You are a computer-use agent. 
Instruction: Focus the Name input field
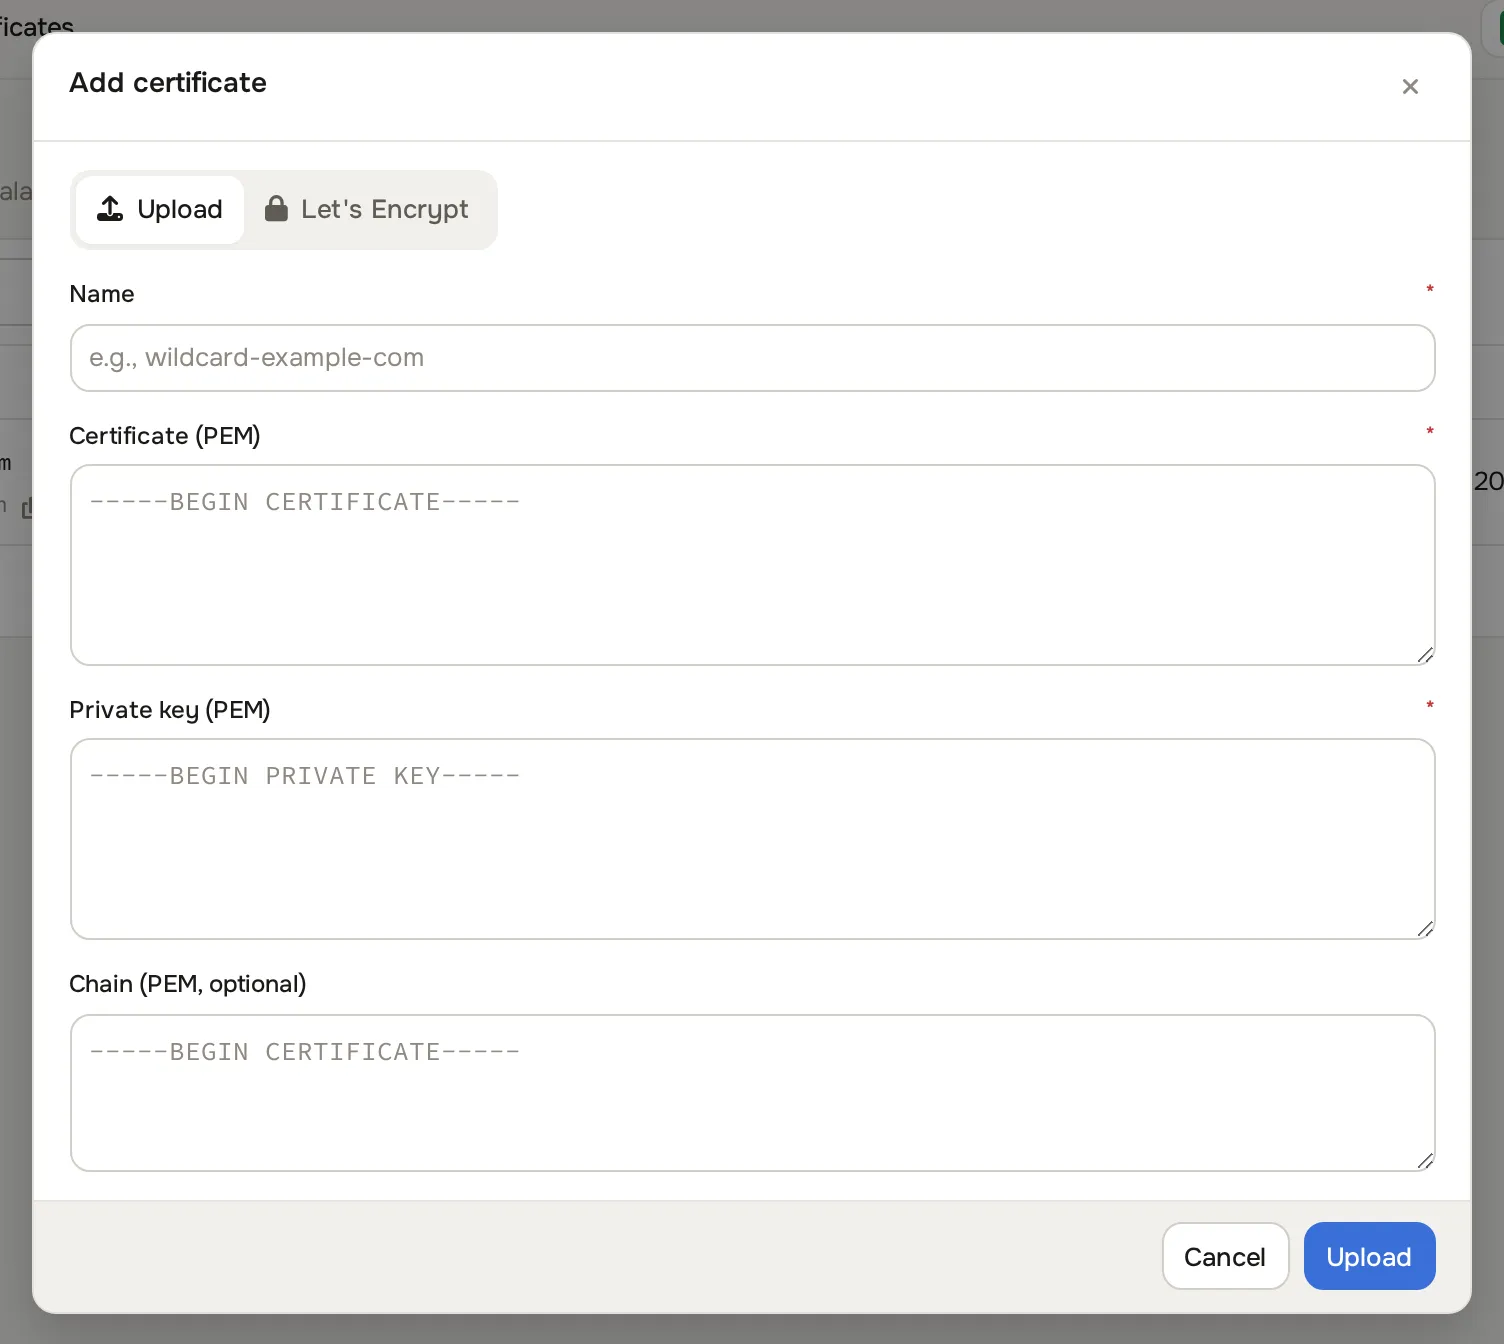point(752,358)
